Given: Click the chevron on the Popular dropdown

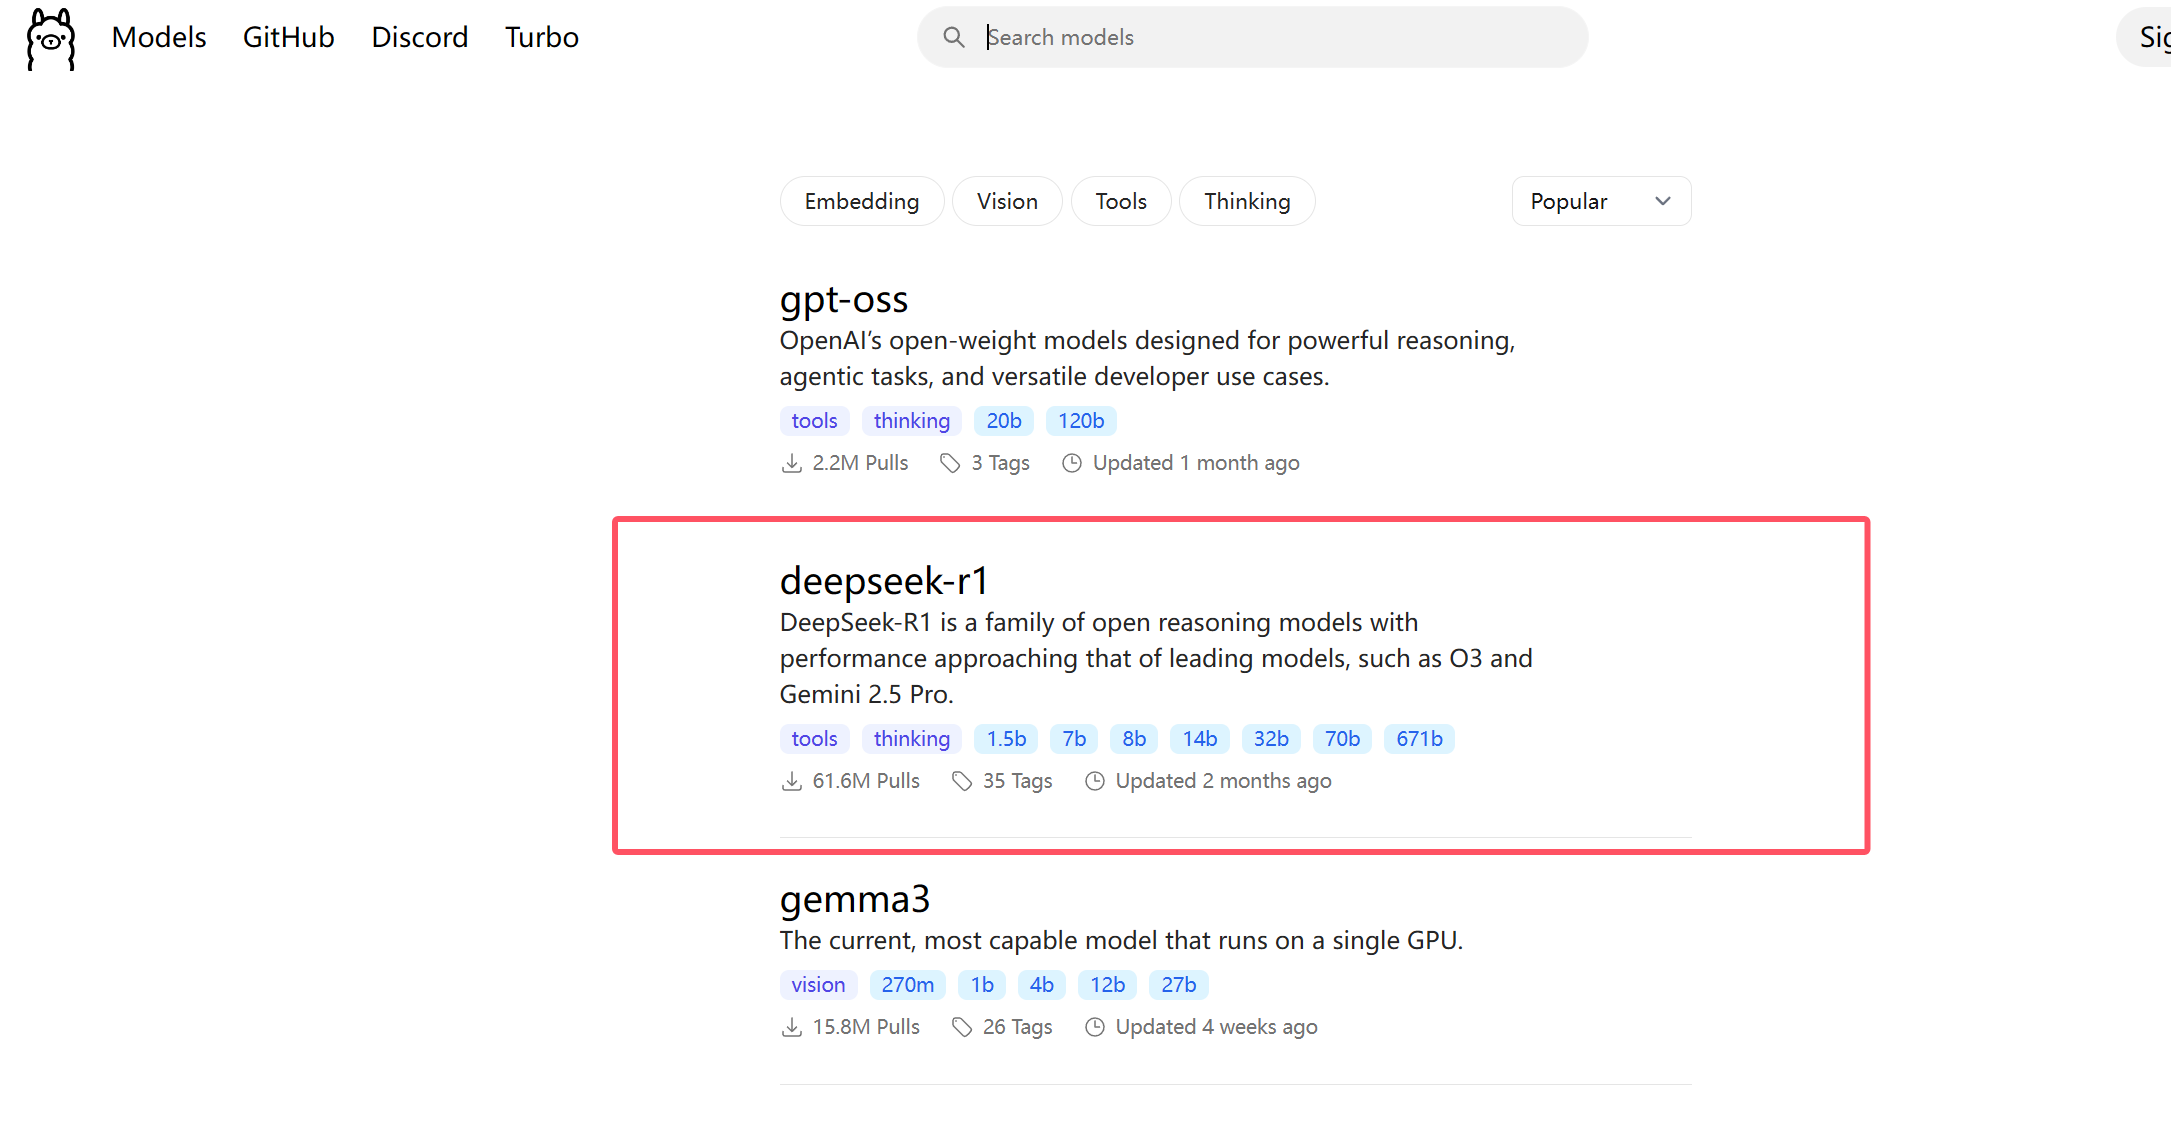Looking at the screenshot, I should click(1663, 201).
